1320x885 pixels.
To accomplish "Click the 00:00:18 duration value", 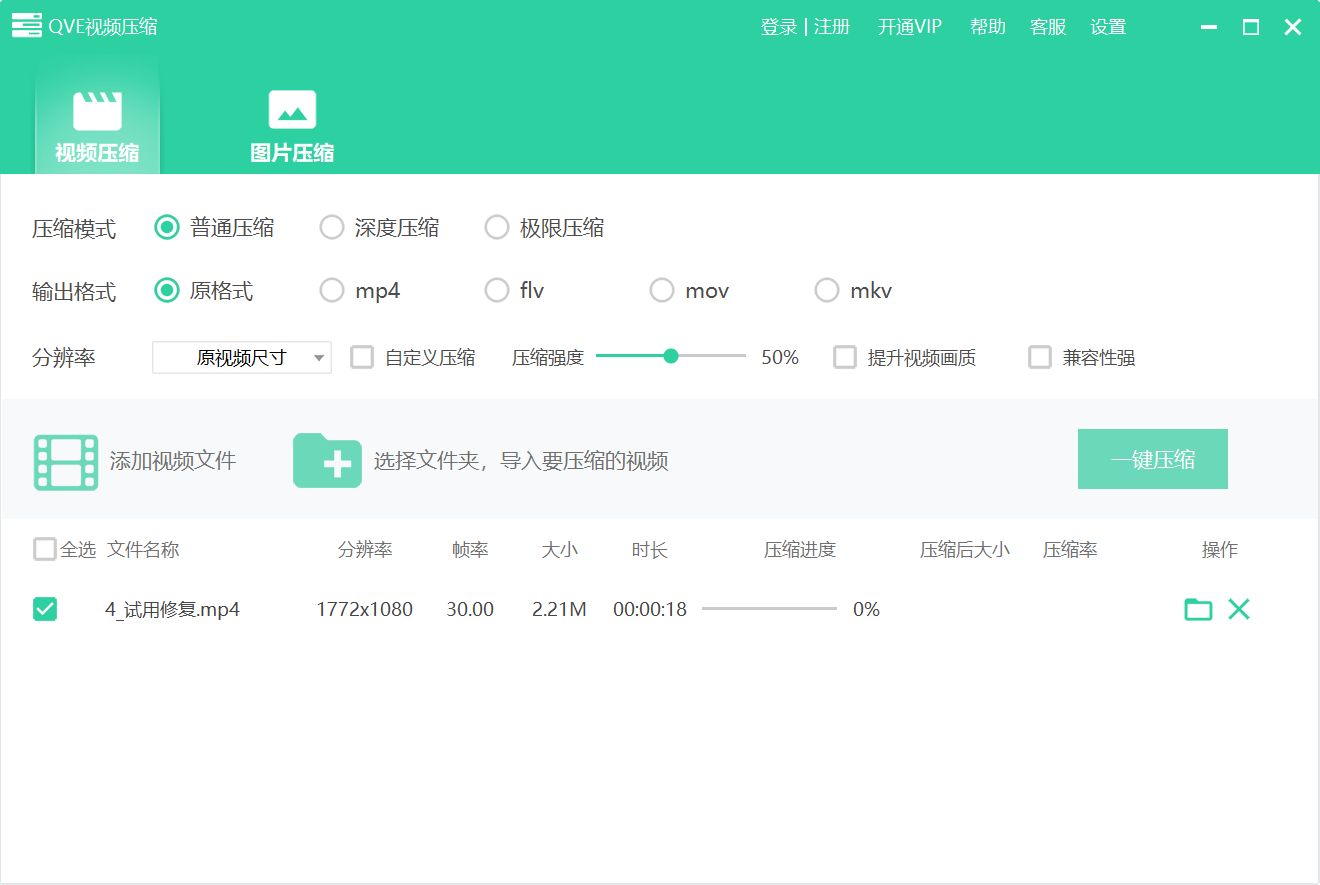I will pos(650,609).
